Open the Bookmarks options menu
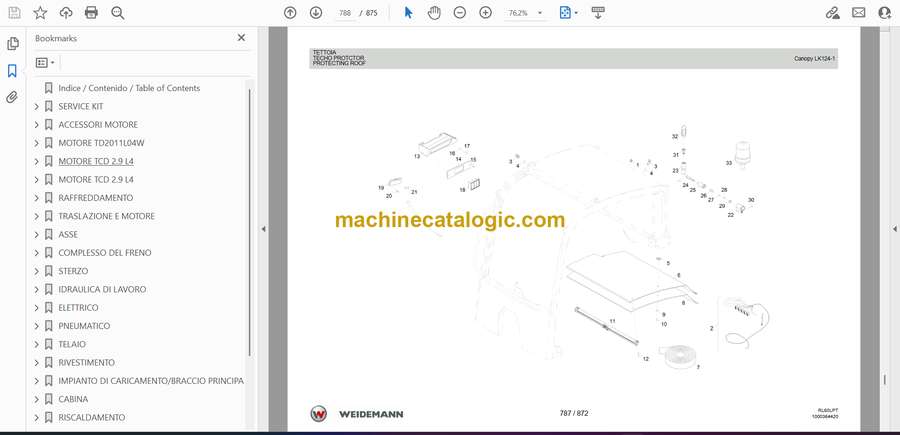Image resolution: width=900 pixels, height=435 pixels. pyautogui.click(x=45, y=63)
